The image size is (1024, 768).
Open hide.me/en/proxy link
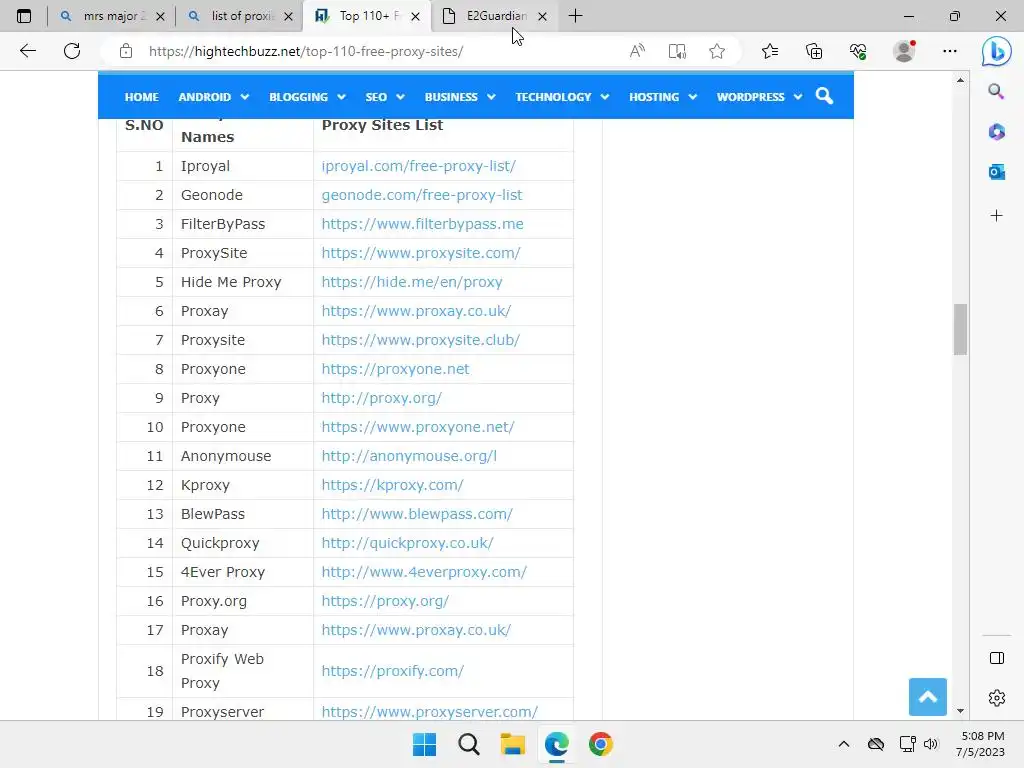point(412,282)
